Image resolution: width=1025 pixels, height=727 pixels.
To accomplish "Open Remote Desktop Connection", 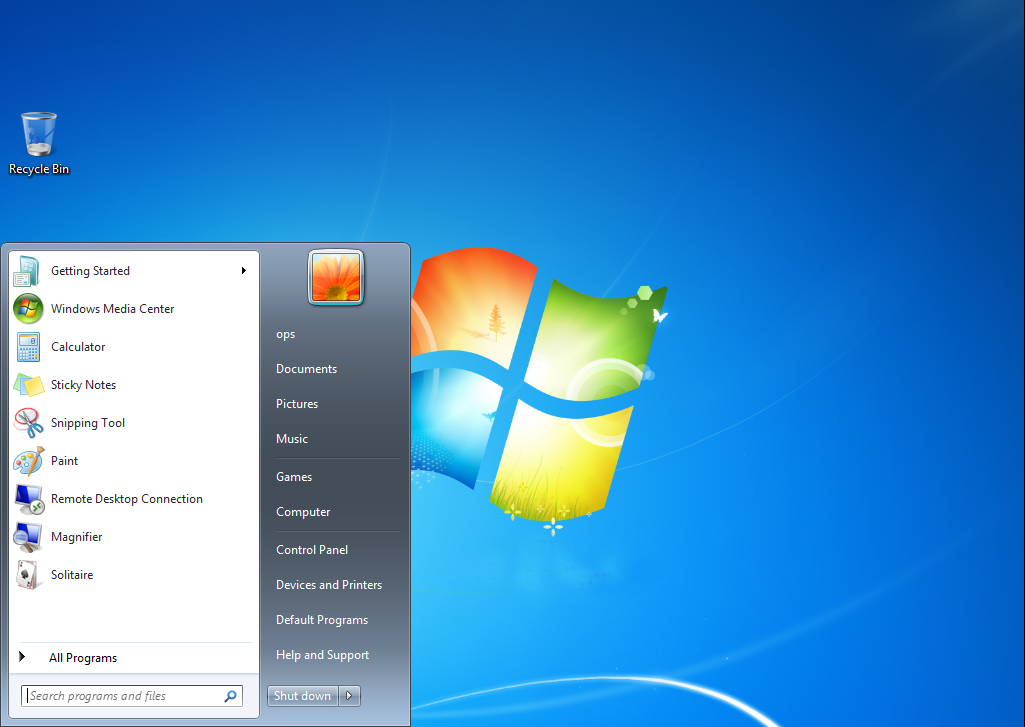I will [126, 499].
